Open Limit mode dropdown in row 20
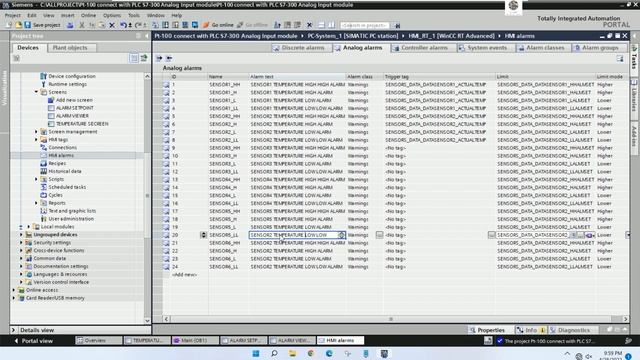Viewport: 640px width, 360px height. (x=627, y=235)
